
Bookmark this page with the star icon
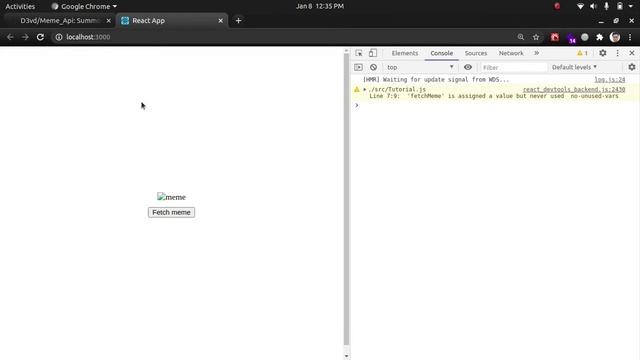point(536,37)
